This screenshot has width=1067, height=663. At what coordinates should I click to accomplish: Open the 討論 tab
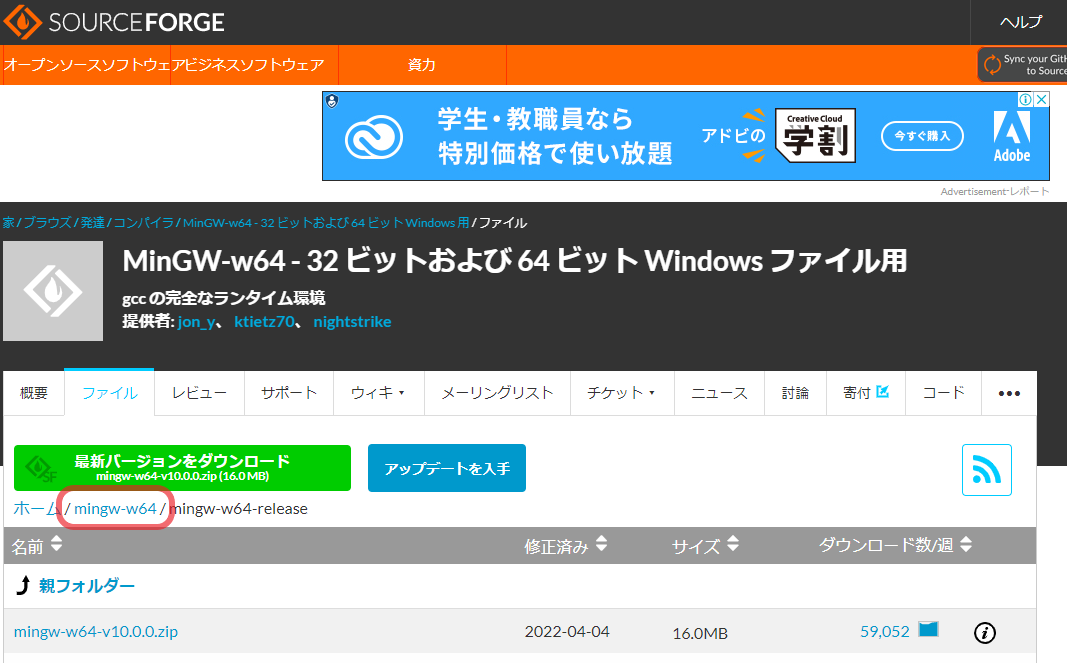[x=795, y=393]
